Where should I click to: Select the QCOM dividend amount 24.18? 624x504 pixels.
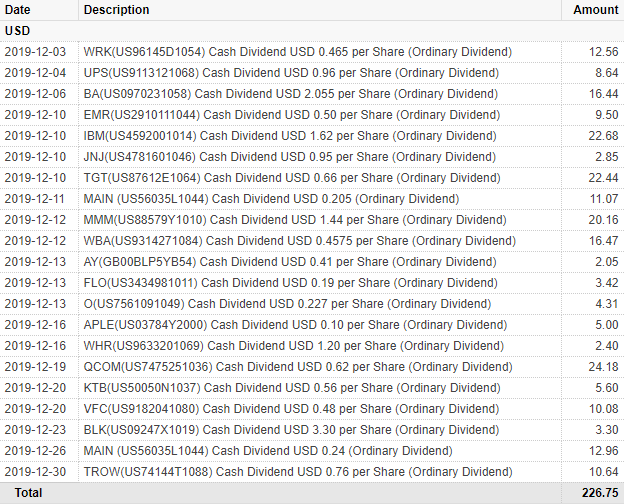click(603, 367)
